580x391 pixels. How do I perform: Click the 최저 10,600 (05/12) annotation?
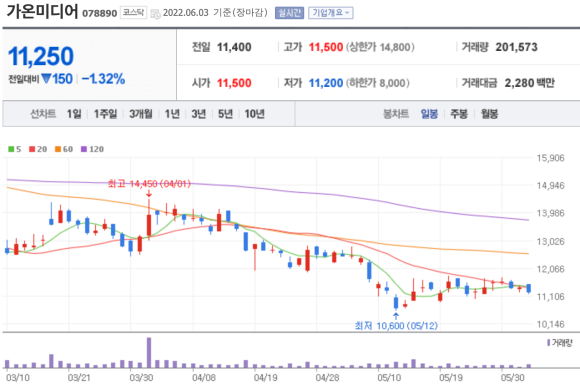coord(396,326)
